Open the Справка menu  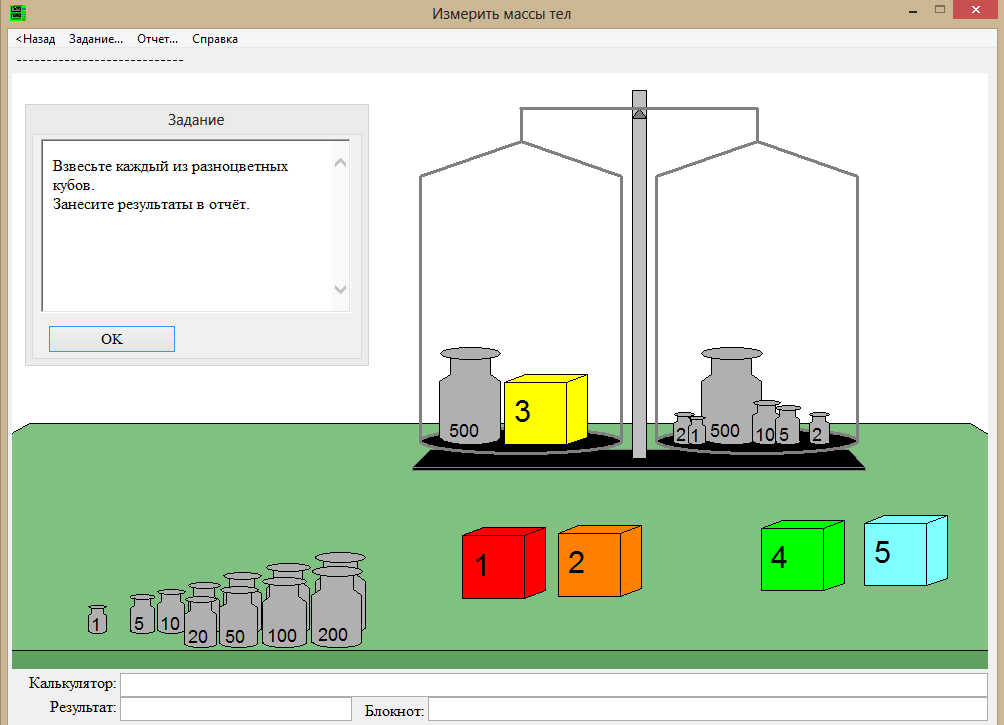pos(214,39)
